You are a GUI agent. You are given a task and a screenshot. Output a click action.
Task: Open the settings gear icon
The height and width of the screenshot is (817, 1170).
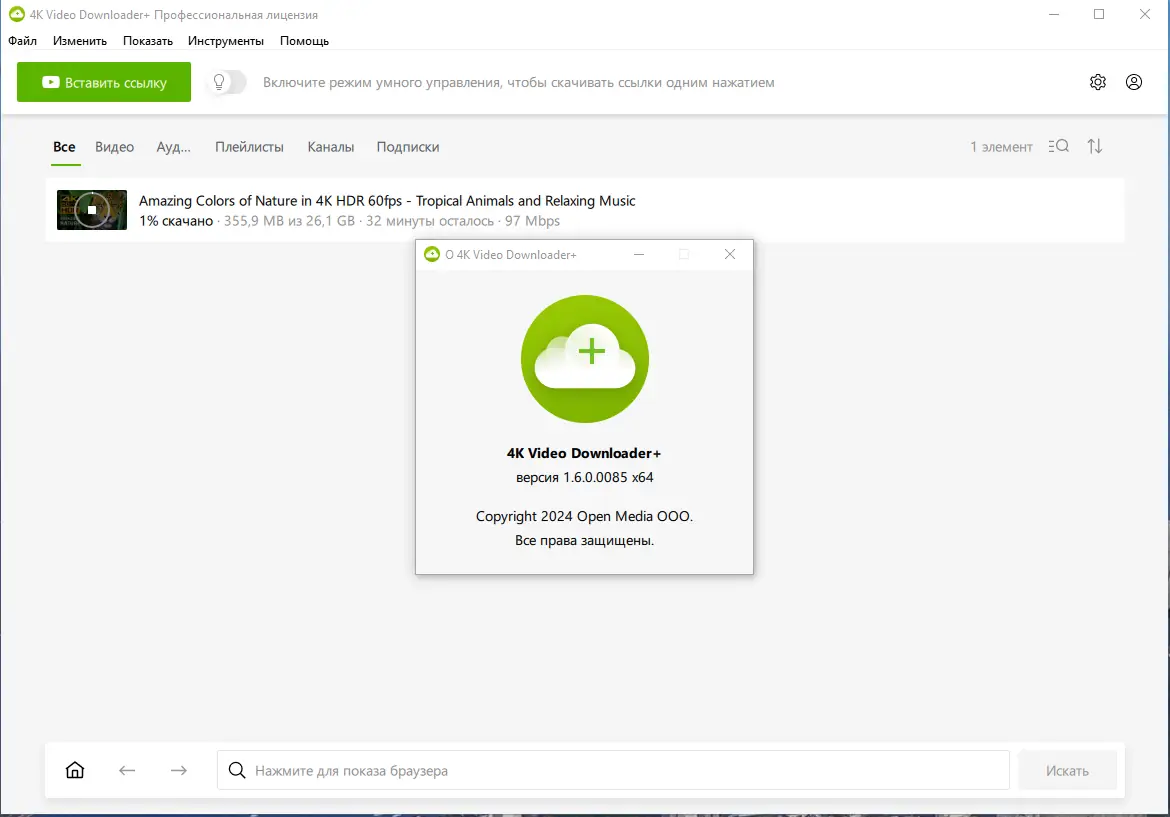[1098, 82]
